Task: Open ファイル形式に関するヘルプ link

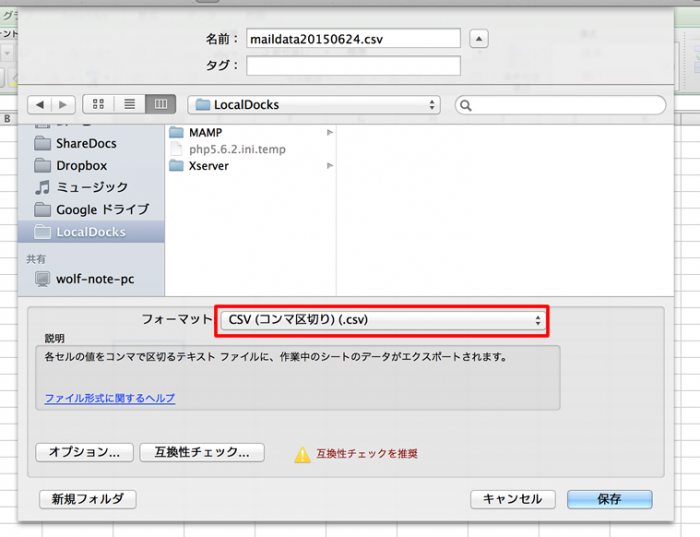Action: click(x=110, y=398)
